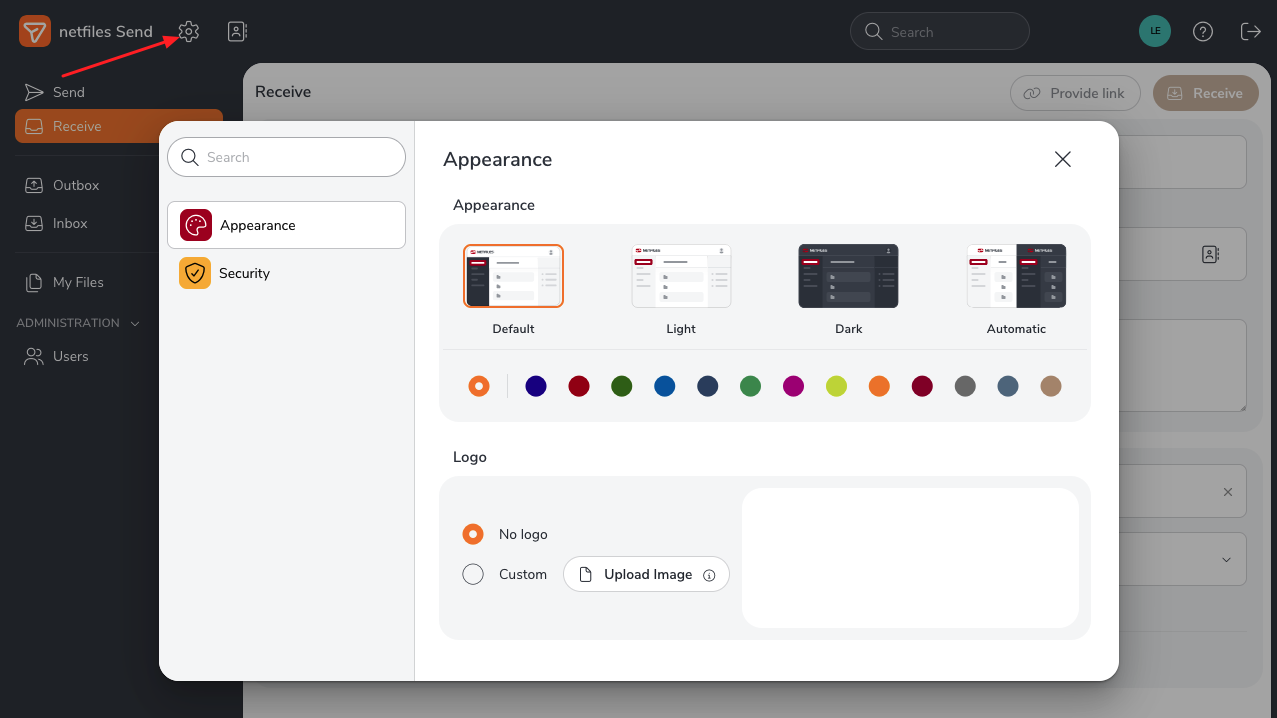Click the contacts icon in recipient field
1277x718 pixels.
point(1210,254)
